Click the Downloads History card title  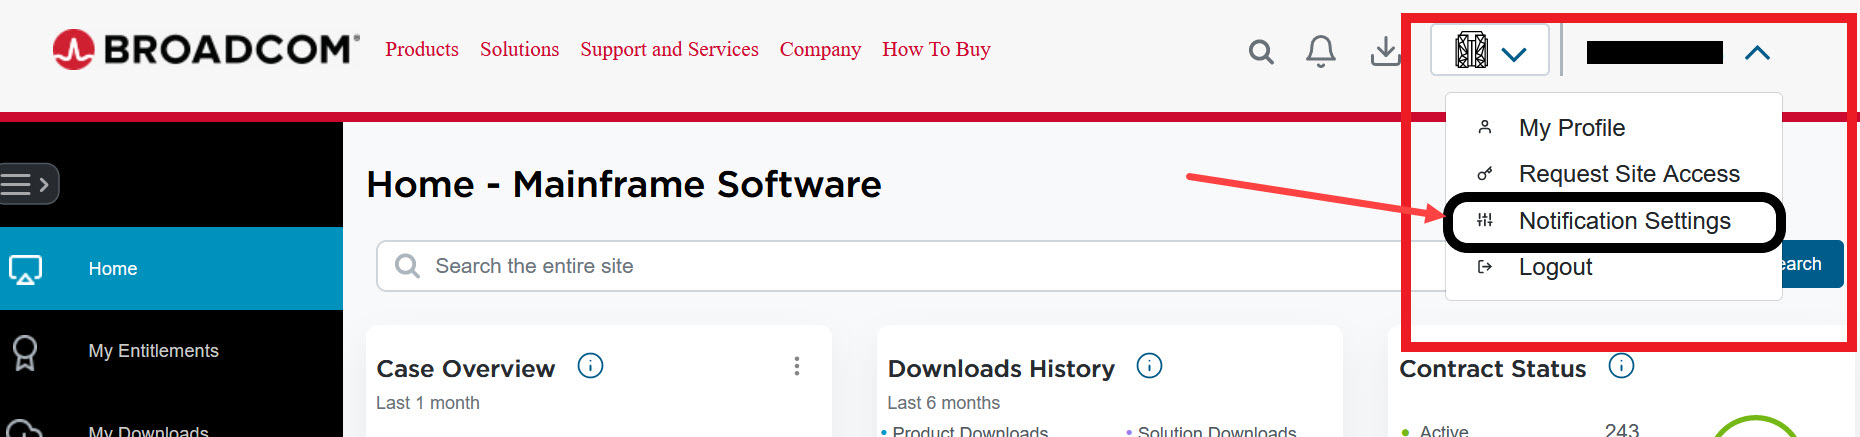(x=1001, y=369)
